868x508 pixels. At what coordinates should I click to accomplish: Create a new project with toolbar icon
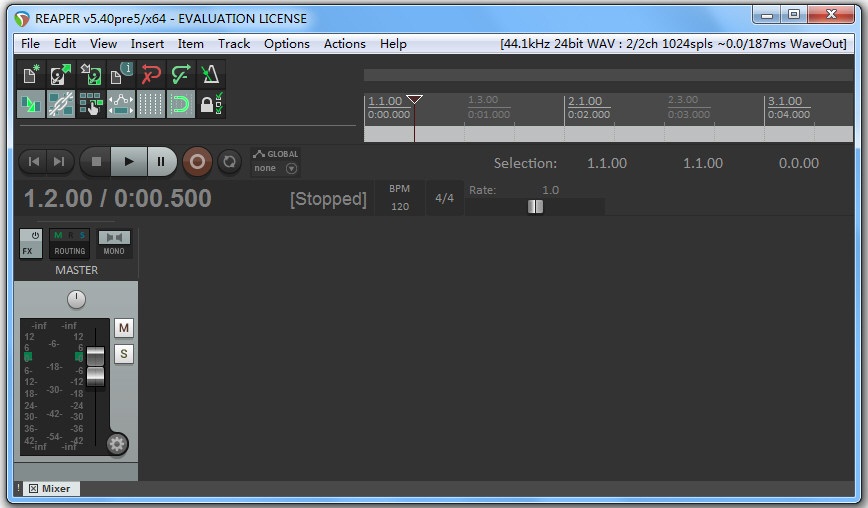point(31,74)
